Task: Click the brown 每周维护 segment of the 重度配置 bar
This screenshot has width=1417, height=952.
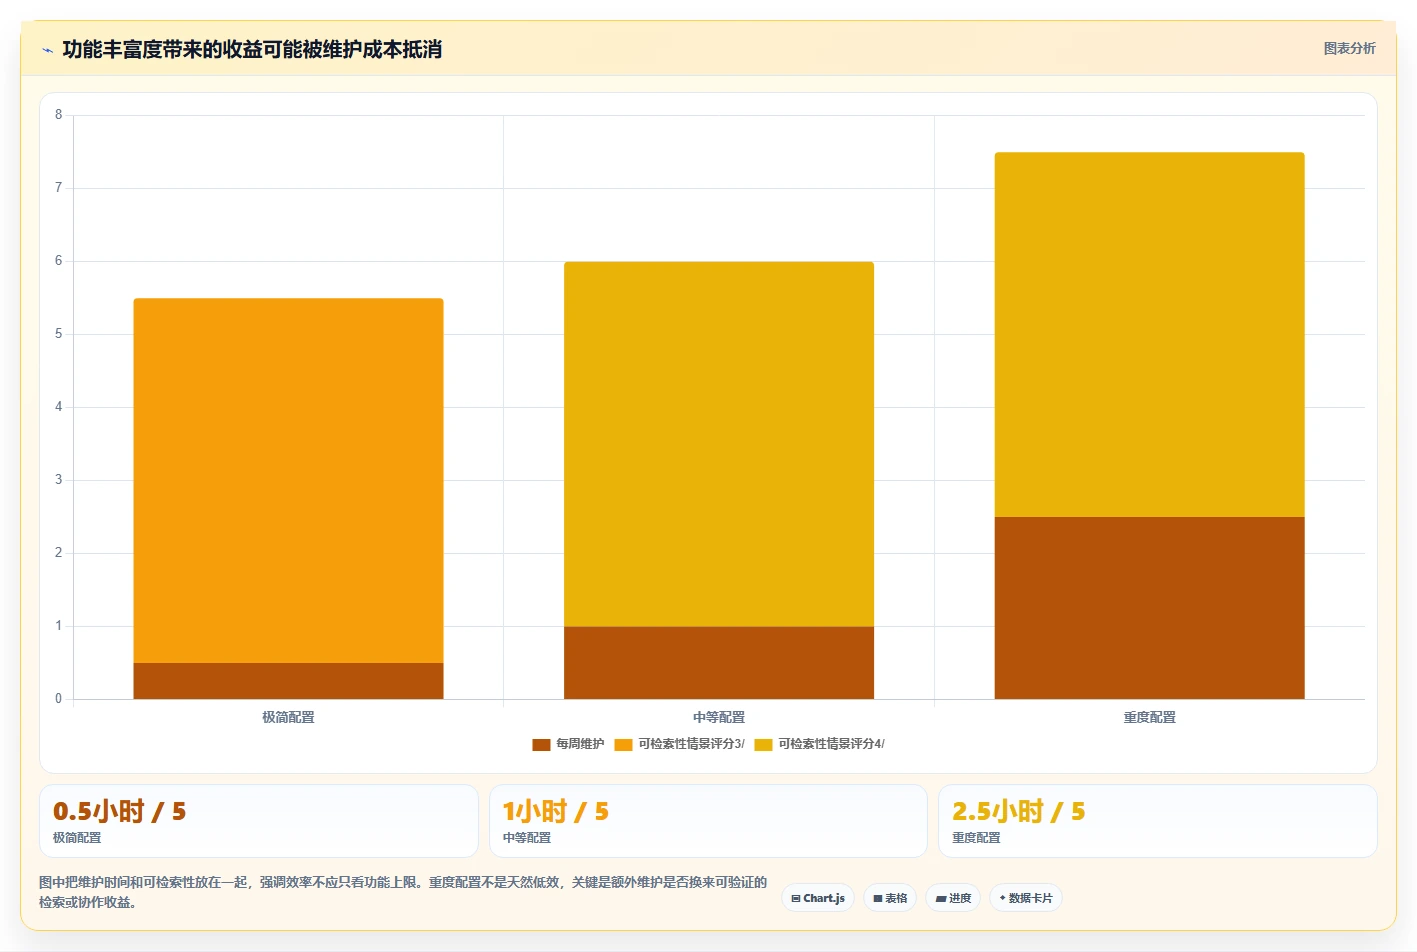Action: click(1149, 608)
